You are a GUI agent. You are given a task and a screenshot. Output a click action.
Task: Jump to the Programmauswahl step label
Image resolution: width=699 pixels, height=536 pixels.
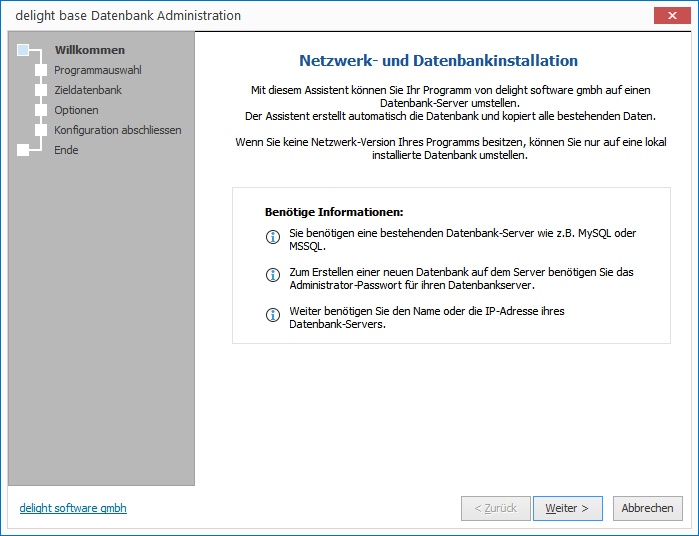97,70
